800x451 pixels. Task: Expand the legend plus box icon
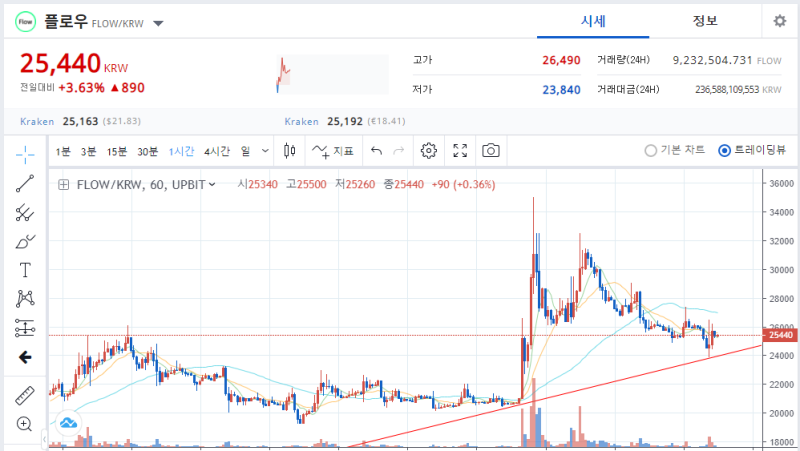pos(64,185)
